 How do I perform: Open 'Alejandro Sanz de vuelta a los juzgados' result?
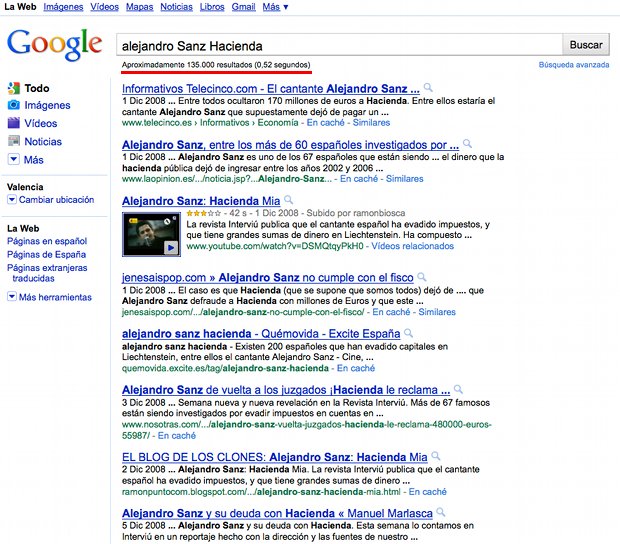click(x=286, y=390)
